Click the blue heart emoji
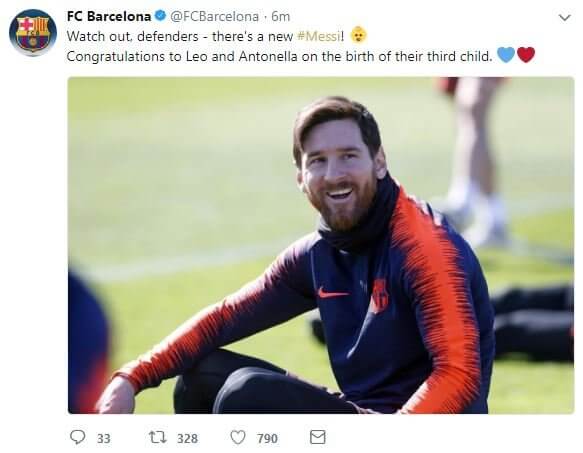This screenshot has width=583, height=453. click(506, 55)
